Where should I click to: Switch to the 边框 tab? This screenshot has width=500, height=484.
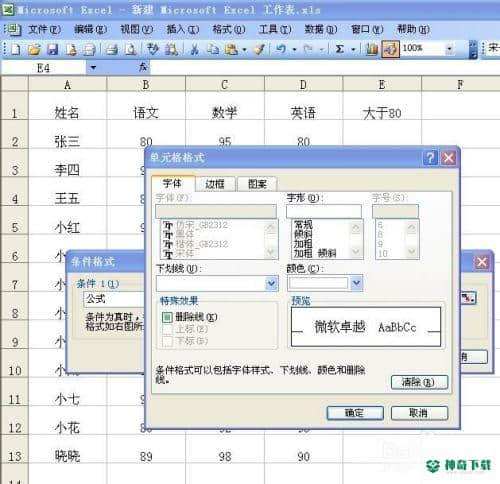(215, 184)
